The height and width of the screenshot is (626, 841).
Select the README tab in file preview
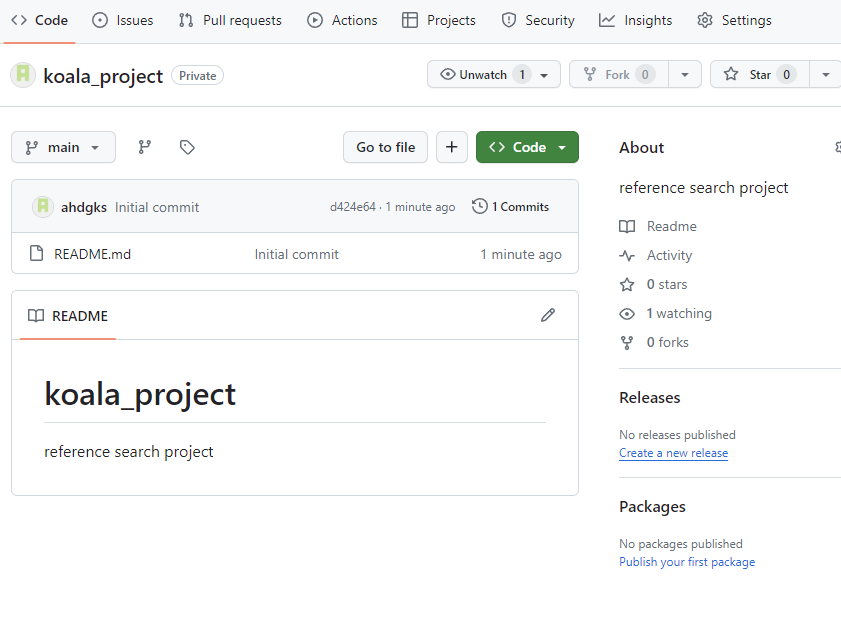68,316
